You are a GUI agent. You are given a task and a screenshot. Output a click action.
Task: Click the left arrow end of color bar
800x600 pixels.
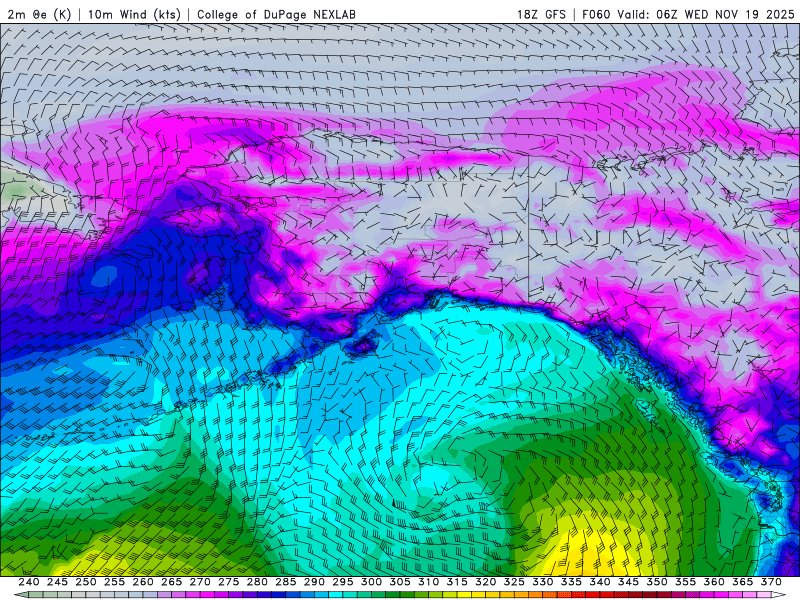[21, 595]
